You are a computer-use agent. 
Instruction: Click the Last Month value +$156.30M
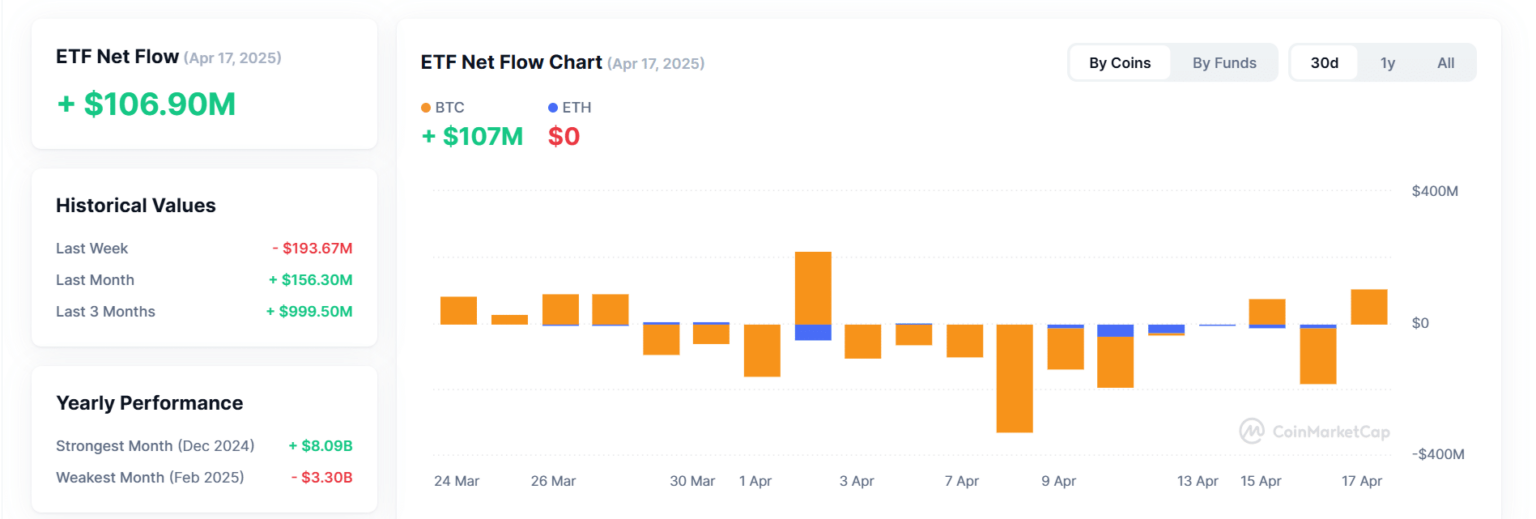(x=310, y=280)
